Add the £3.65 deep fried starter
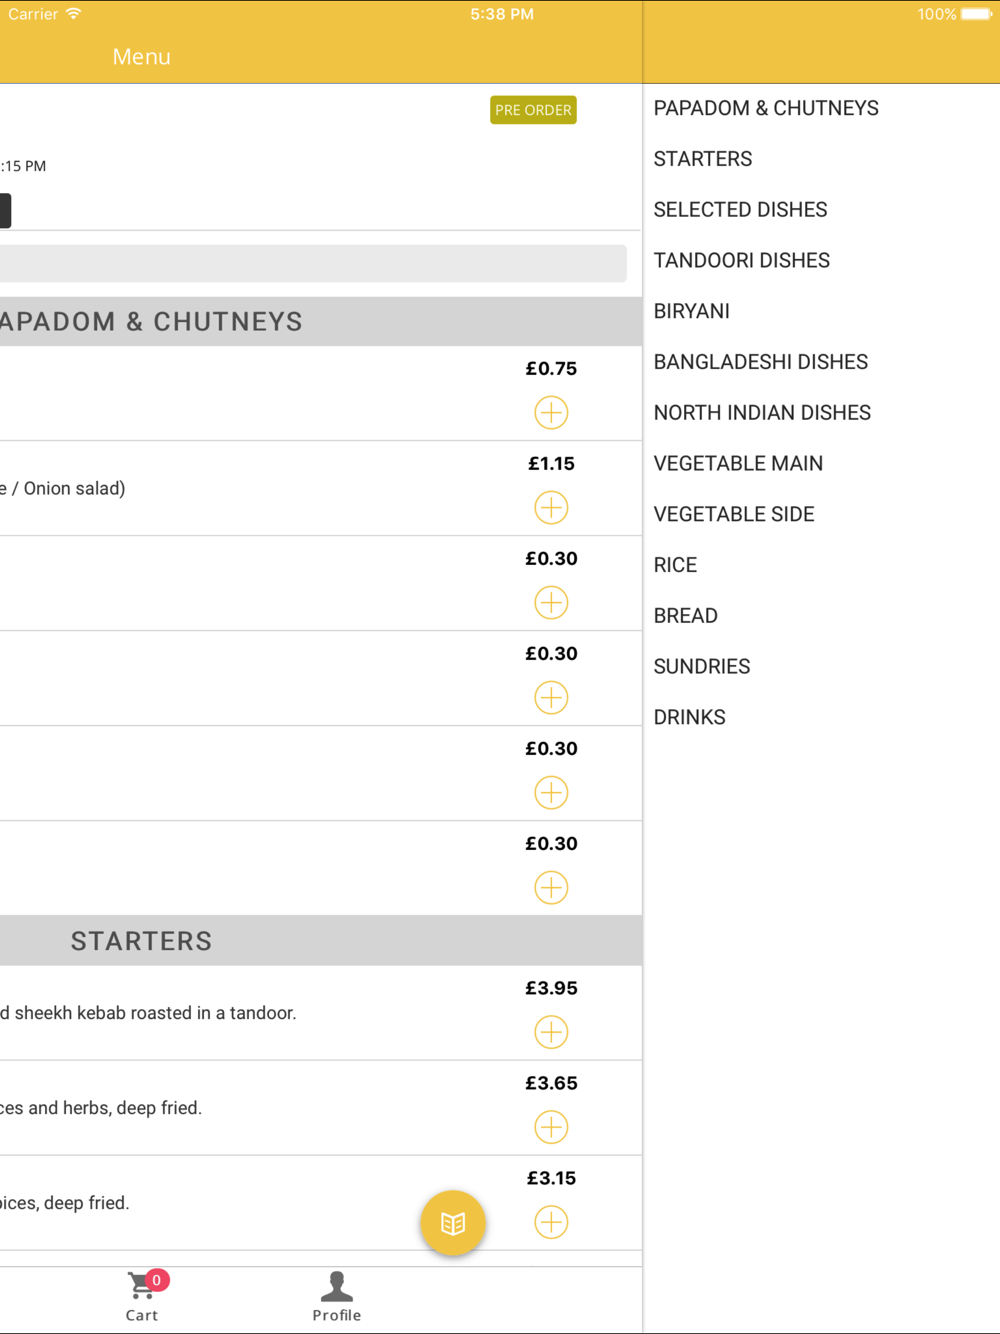 click(551, 1127)
